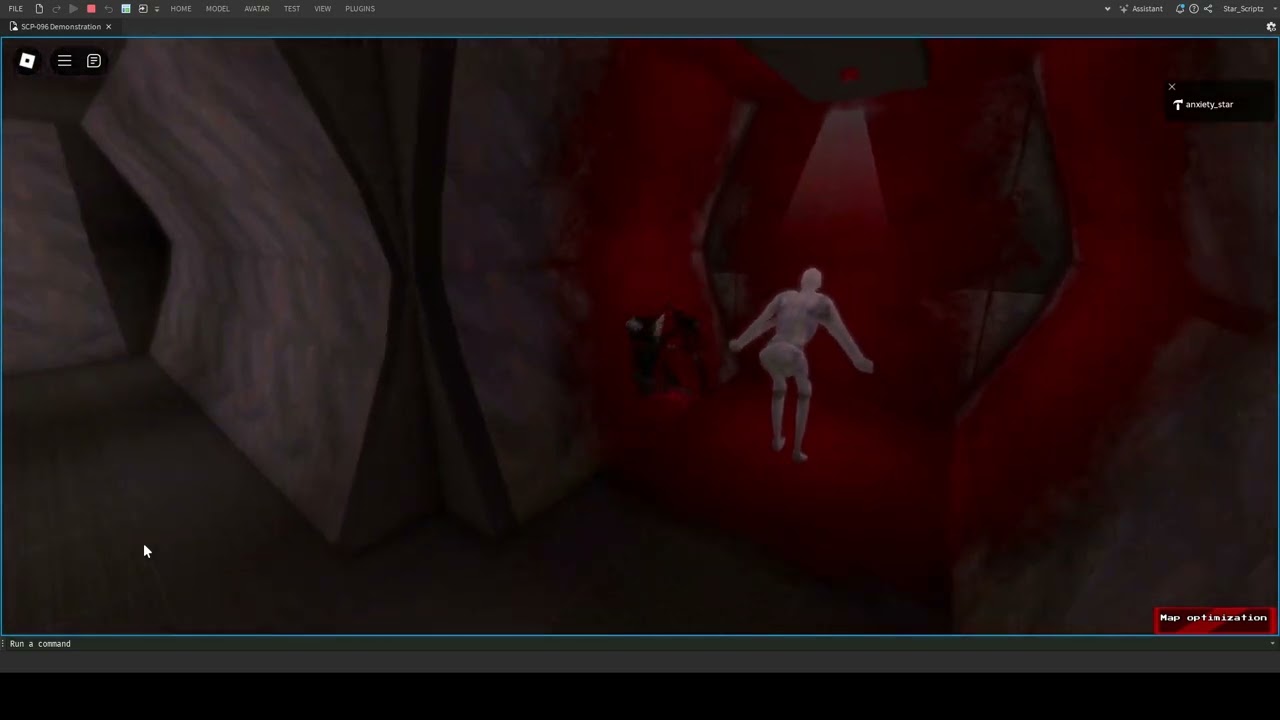This screenshot has width=1280, height=720.
Task: Open viewport settings gear icon
Action: tap(1271, 27)
